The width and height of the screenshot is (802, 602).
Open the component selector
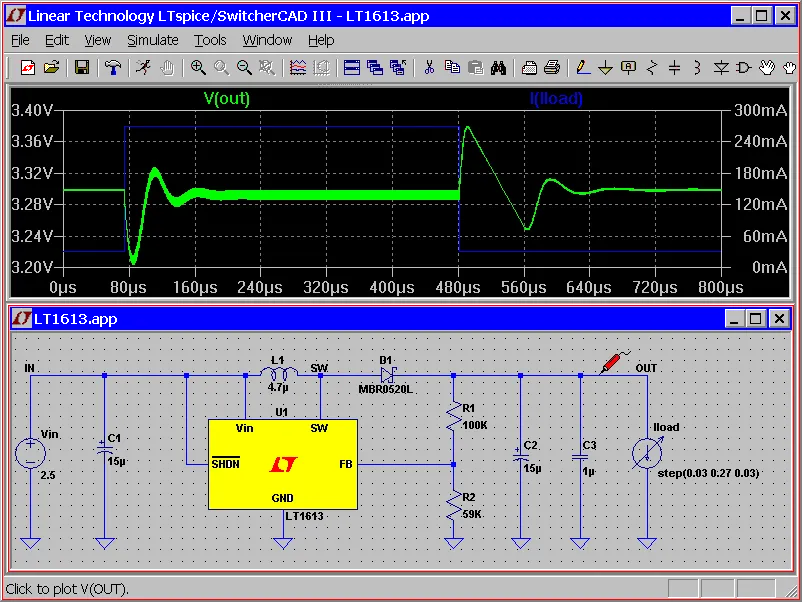pyautogui.click(x=744, y=67)
